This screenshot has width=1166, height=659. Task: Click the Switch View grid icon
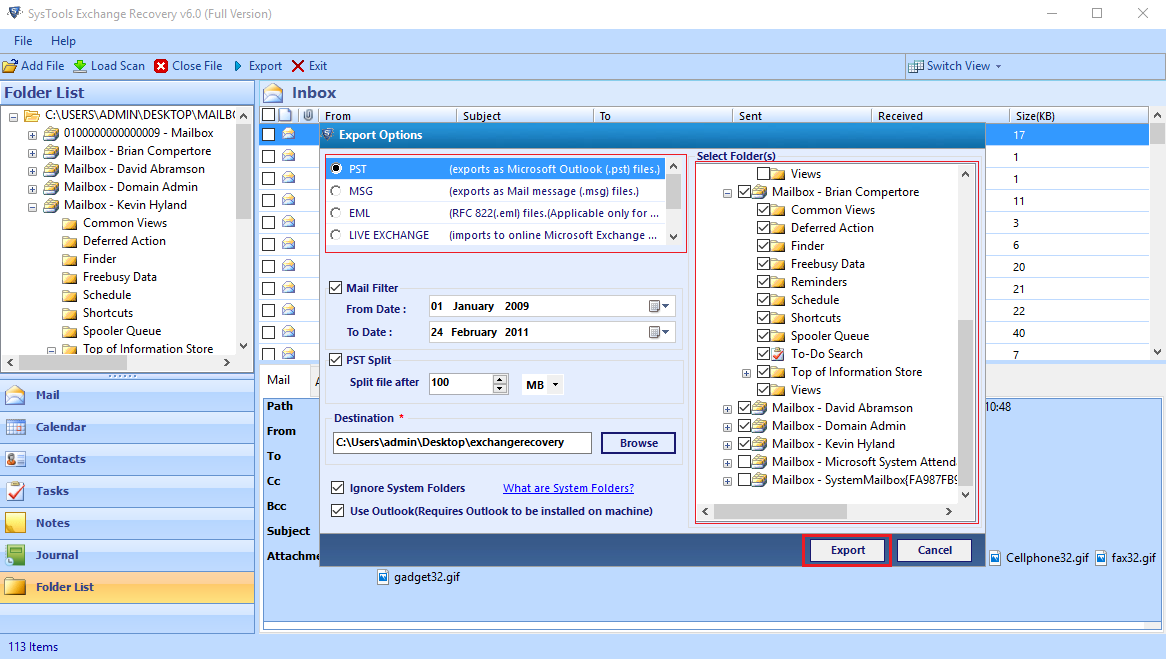click(916, 66)
